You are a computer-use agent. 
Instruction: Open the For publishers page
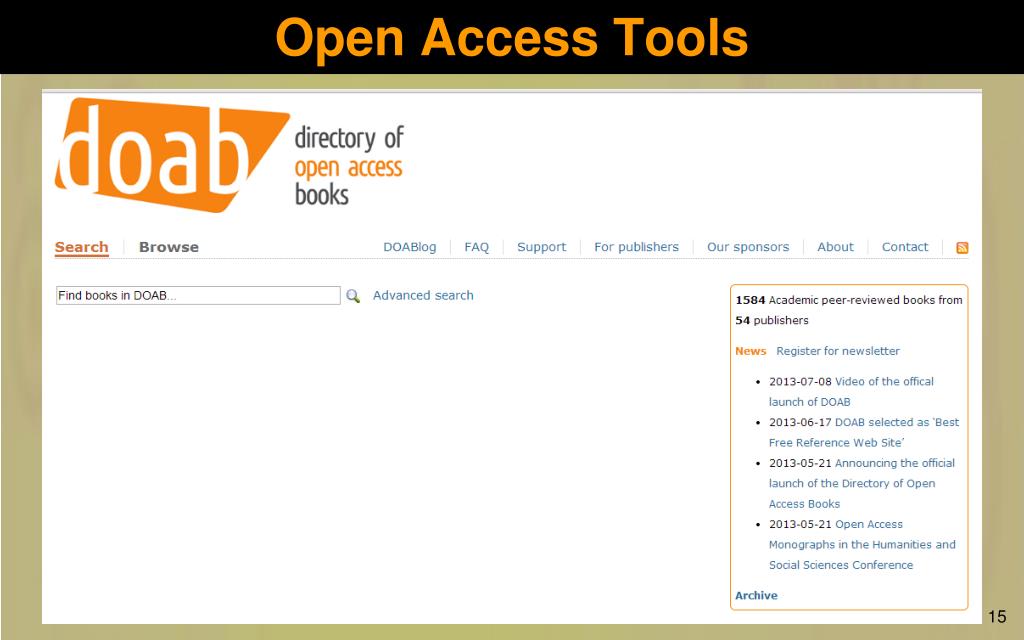(x=636, y=247)
